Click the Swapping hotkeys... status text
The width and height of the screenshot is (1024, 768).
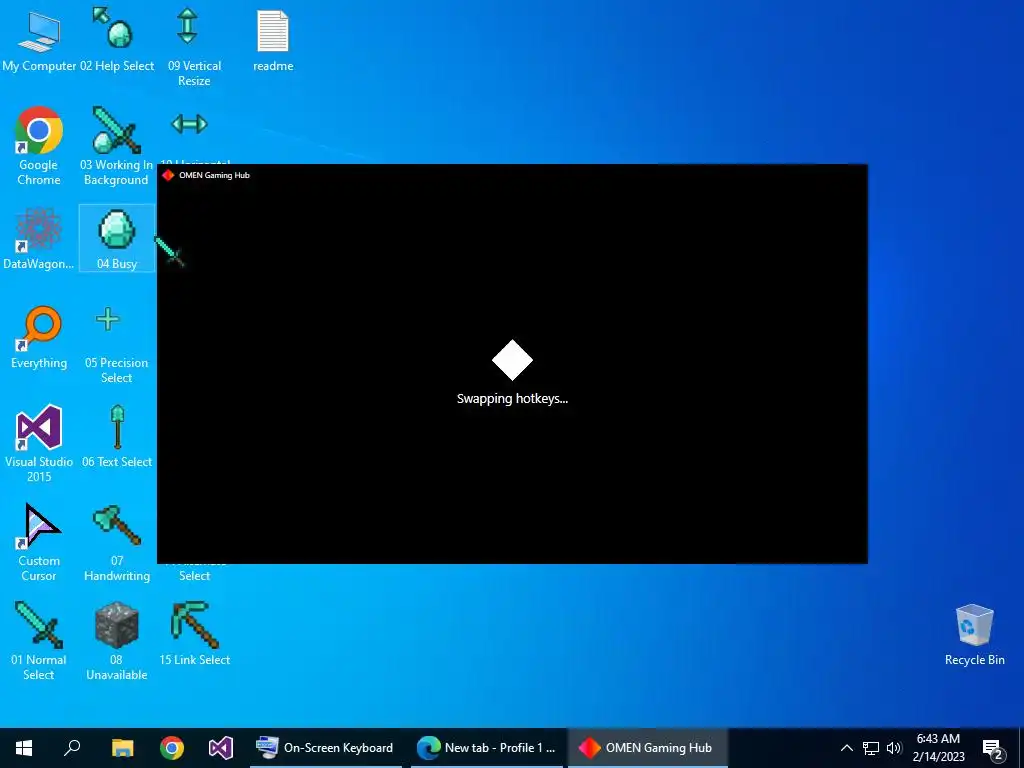click(x=513, y=398)
